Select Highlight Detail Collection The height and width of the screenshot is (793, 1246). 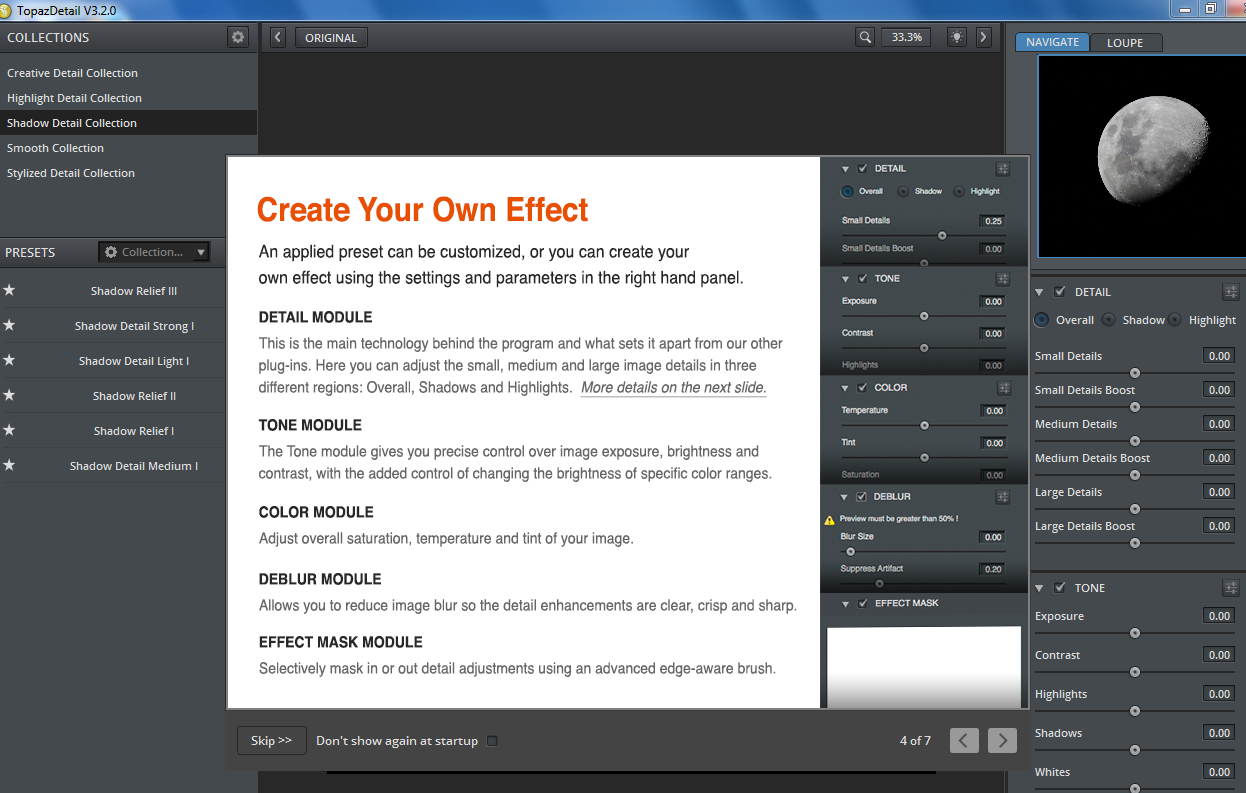coord(128,98)
